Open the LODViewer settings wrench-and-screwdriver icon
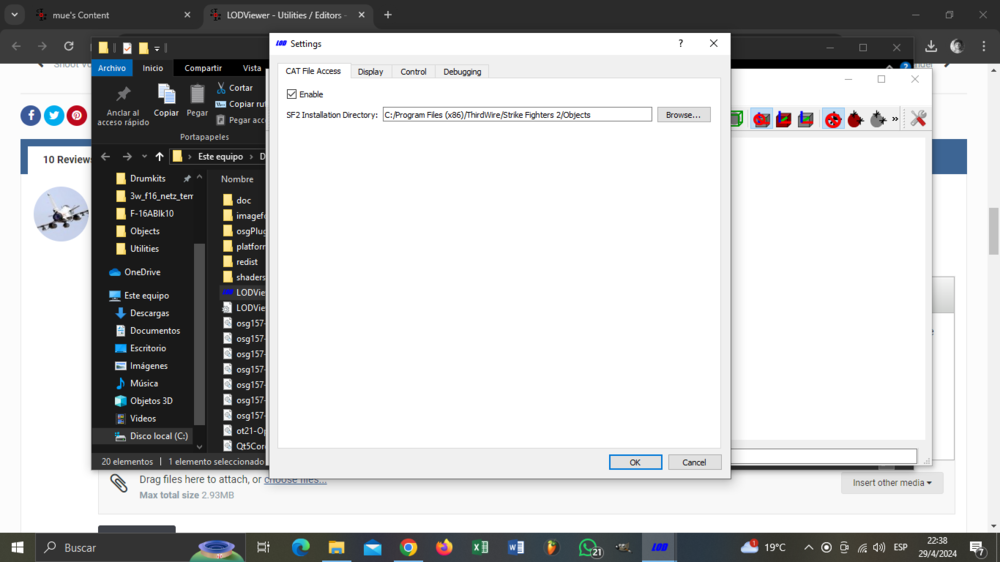This screenshot has width=1000, height=562. pos(918,119)
